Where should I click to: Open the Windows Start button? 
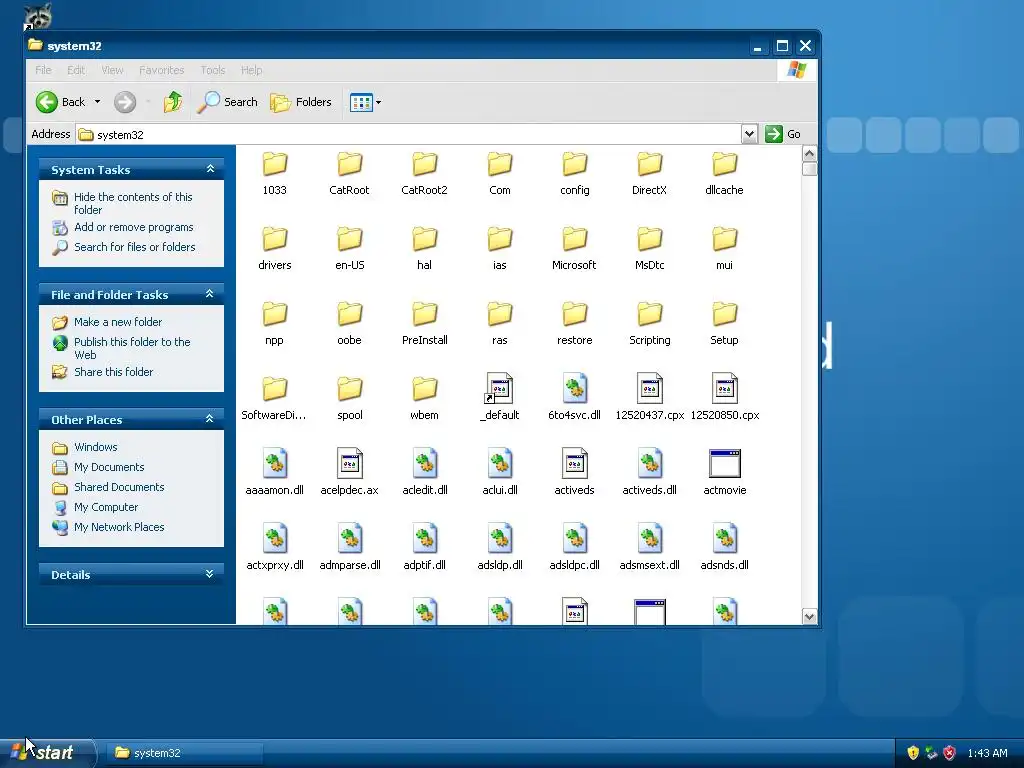(x=47, y=753)
